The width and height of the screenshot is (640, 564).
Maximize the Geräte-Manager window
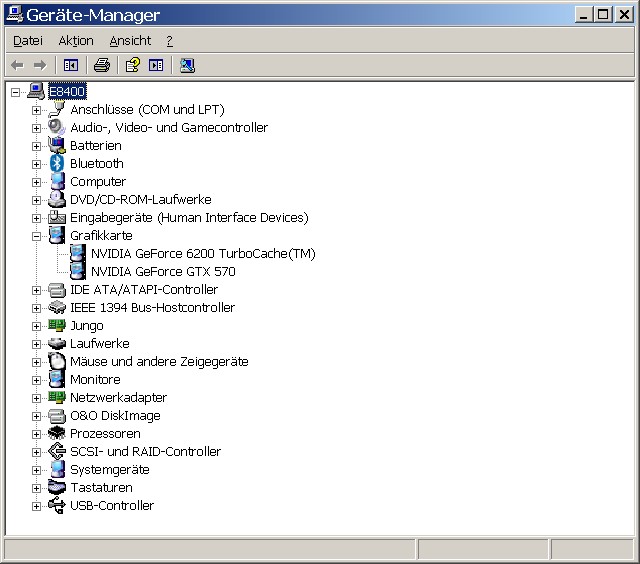point(603,15)
